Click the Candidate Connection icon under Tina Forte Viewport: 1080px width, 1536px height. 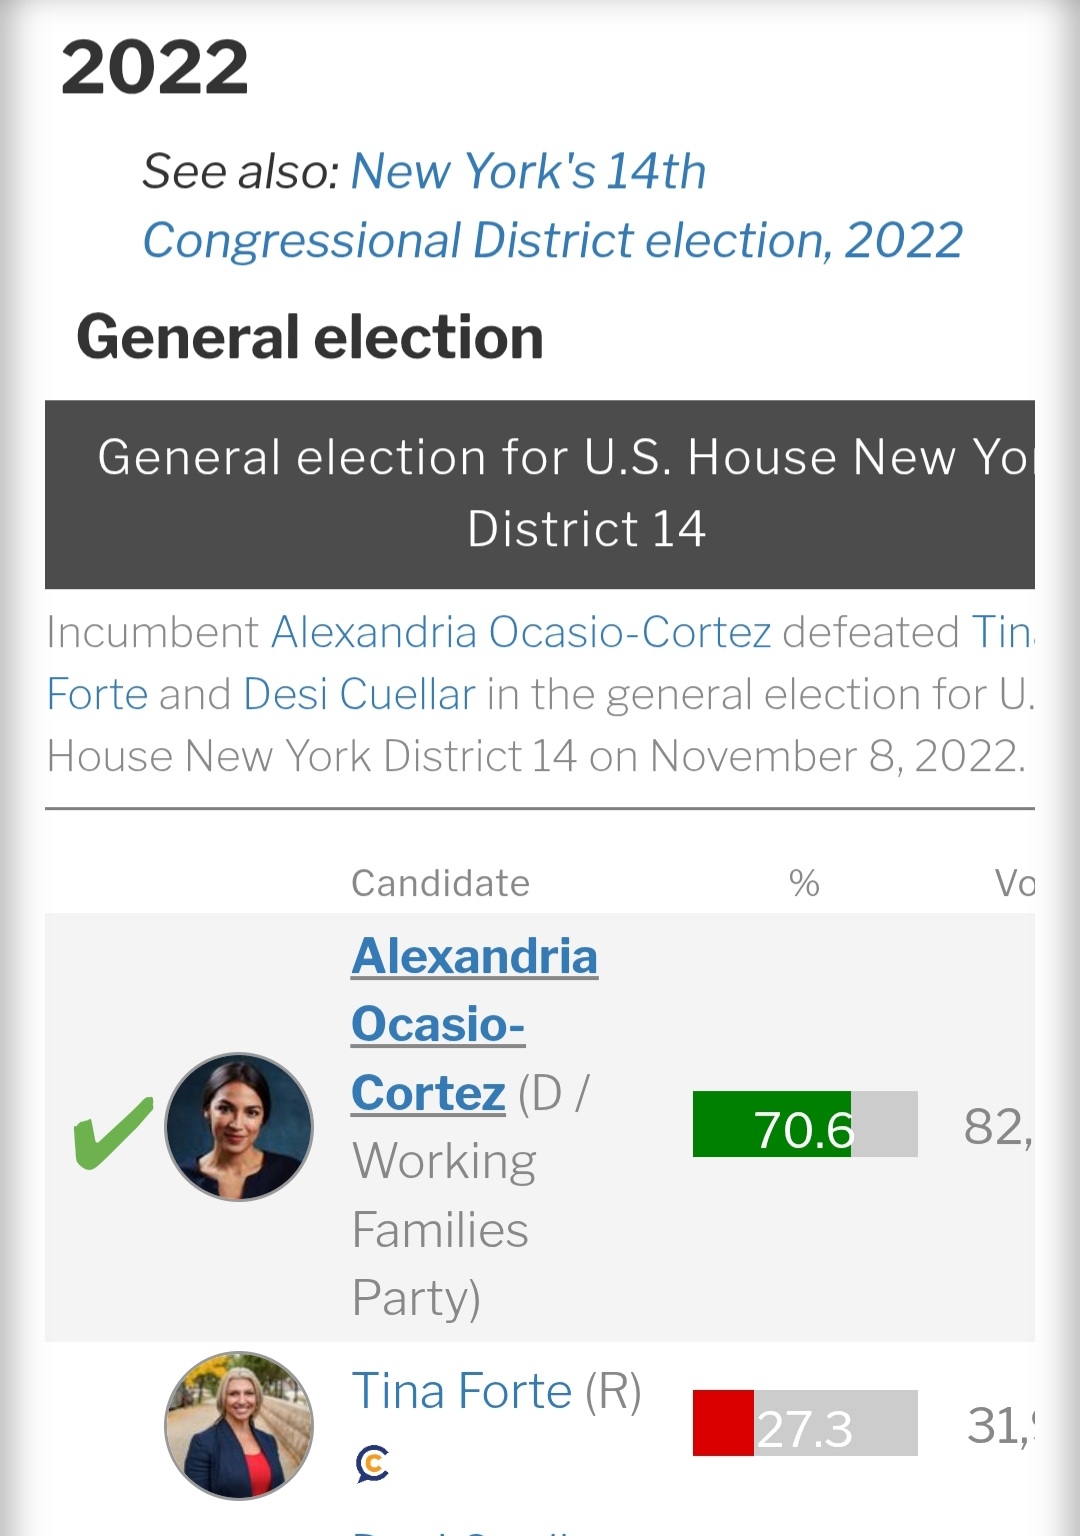(x=372, y=1464)
